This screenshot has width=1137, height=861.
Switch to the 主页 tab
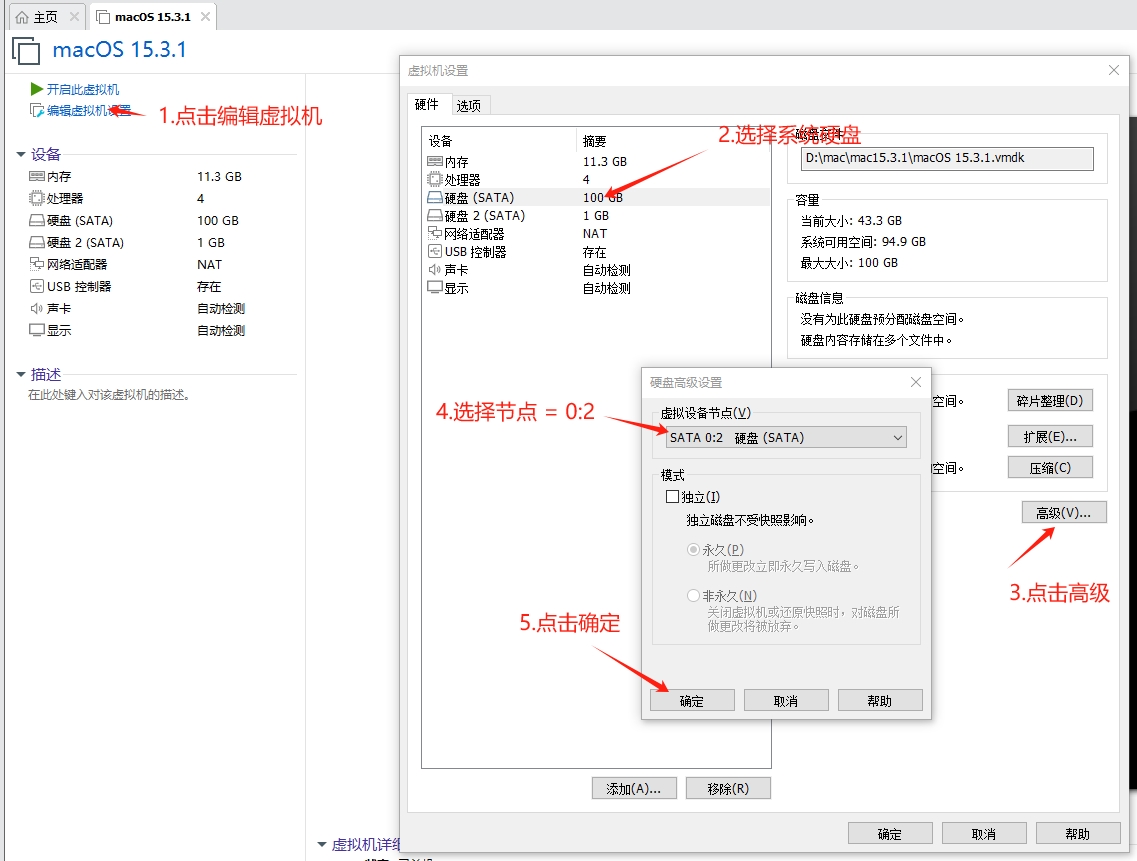coord(46,17)
